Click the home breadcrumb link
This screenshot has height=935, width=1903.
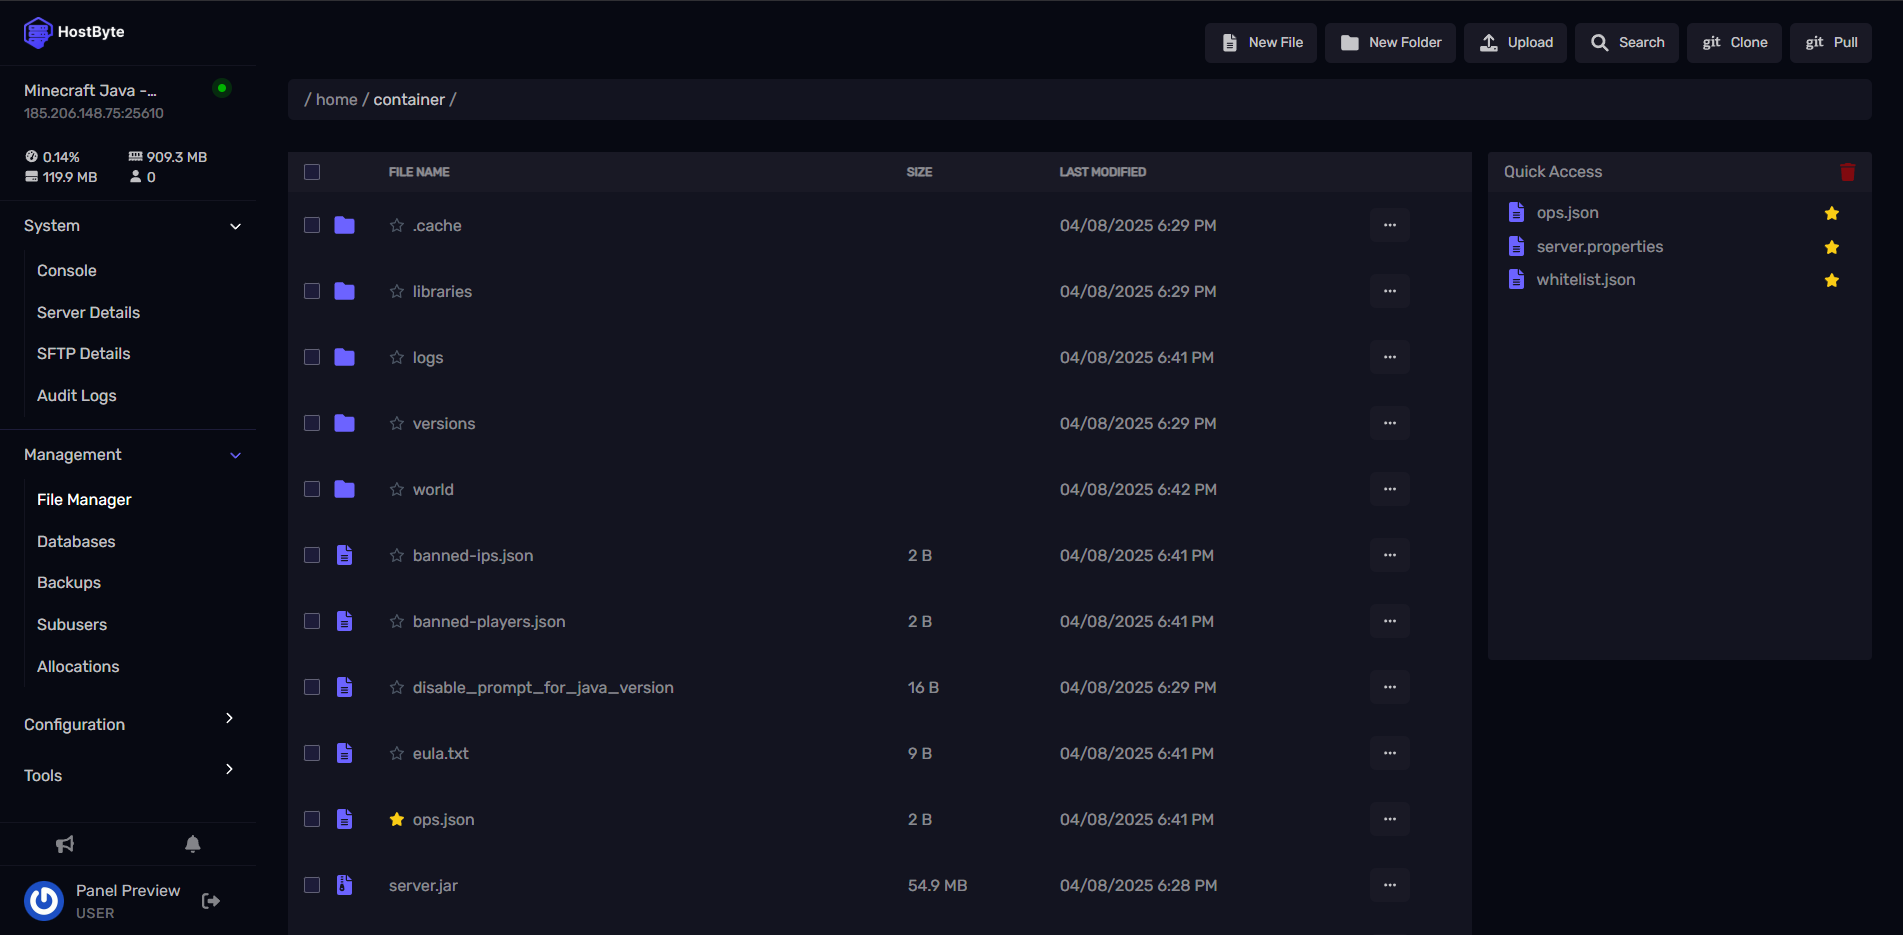[336, 100]
